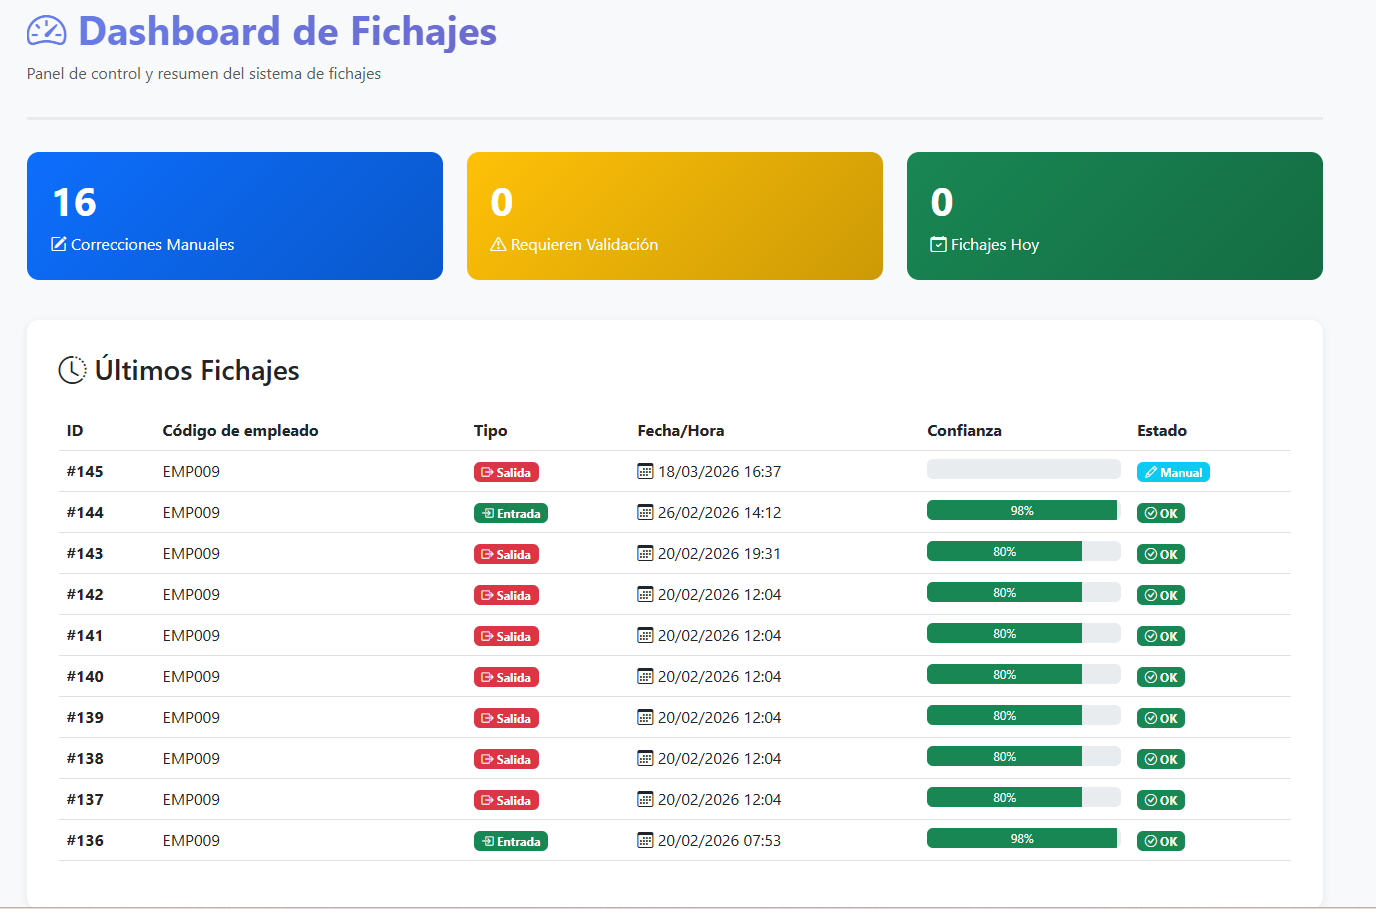
Task: Click calendar icon in row #145 date
Action: pos(645,472)
